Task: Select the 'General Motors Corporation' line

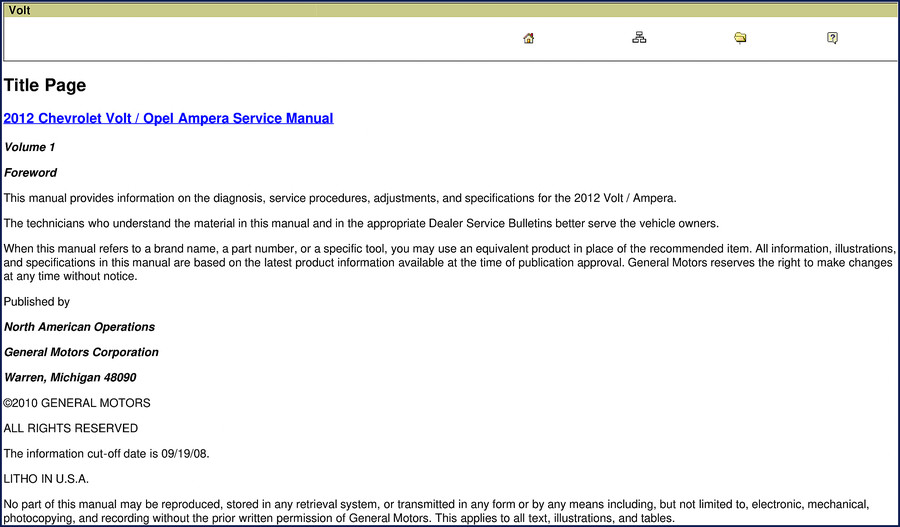Action: (x=81, y=352)
